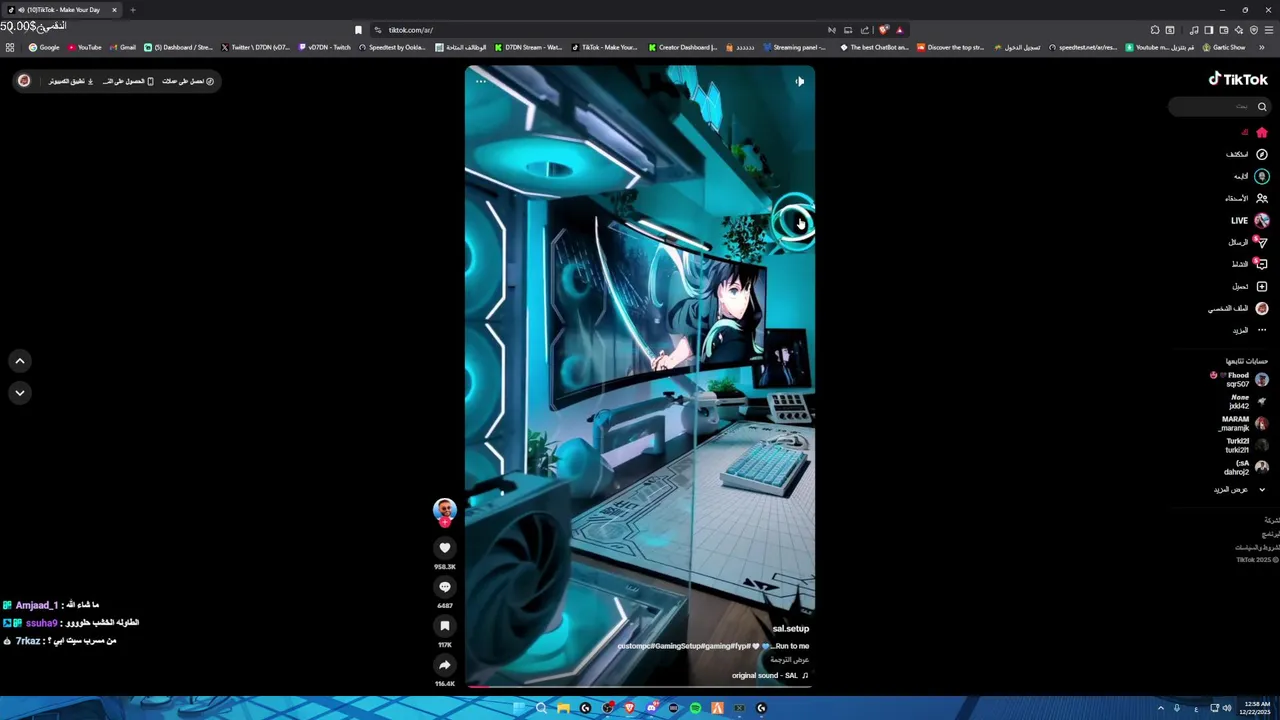Image resolution: width=1280 pixels, height=720 pixels.
Task: Open browser apps grid icon
Action: (10, 47)
